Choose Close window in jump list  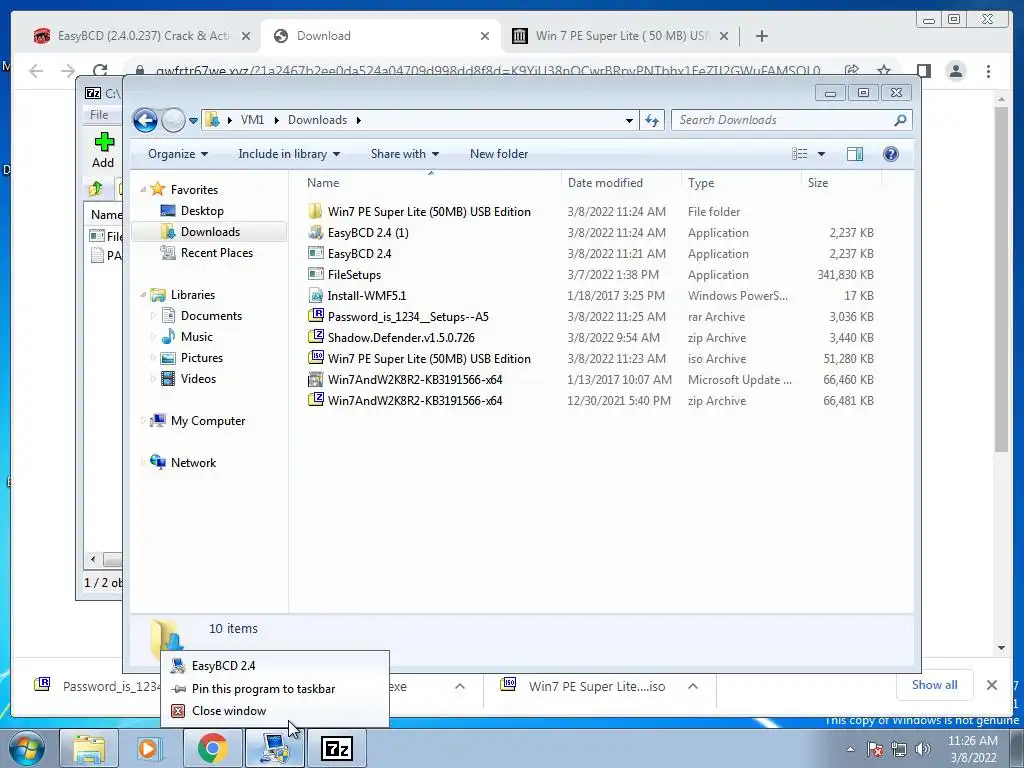coord(275,711)
